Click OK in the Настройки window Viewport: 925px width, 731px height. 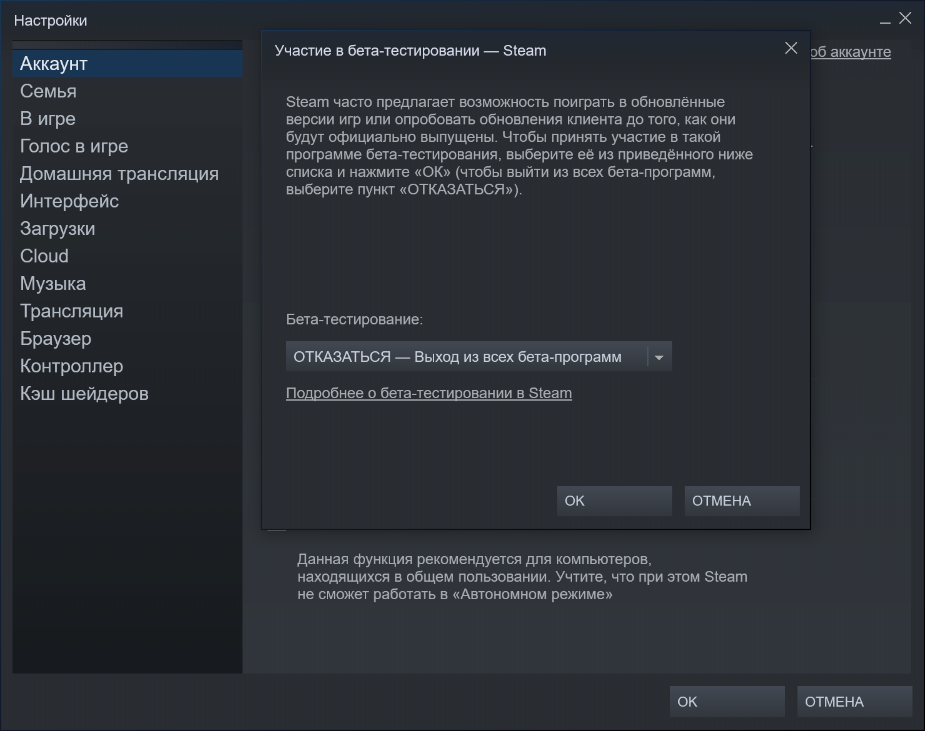(727, 702)
